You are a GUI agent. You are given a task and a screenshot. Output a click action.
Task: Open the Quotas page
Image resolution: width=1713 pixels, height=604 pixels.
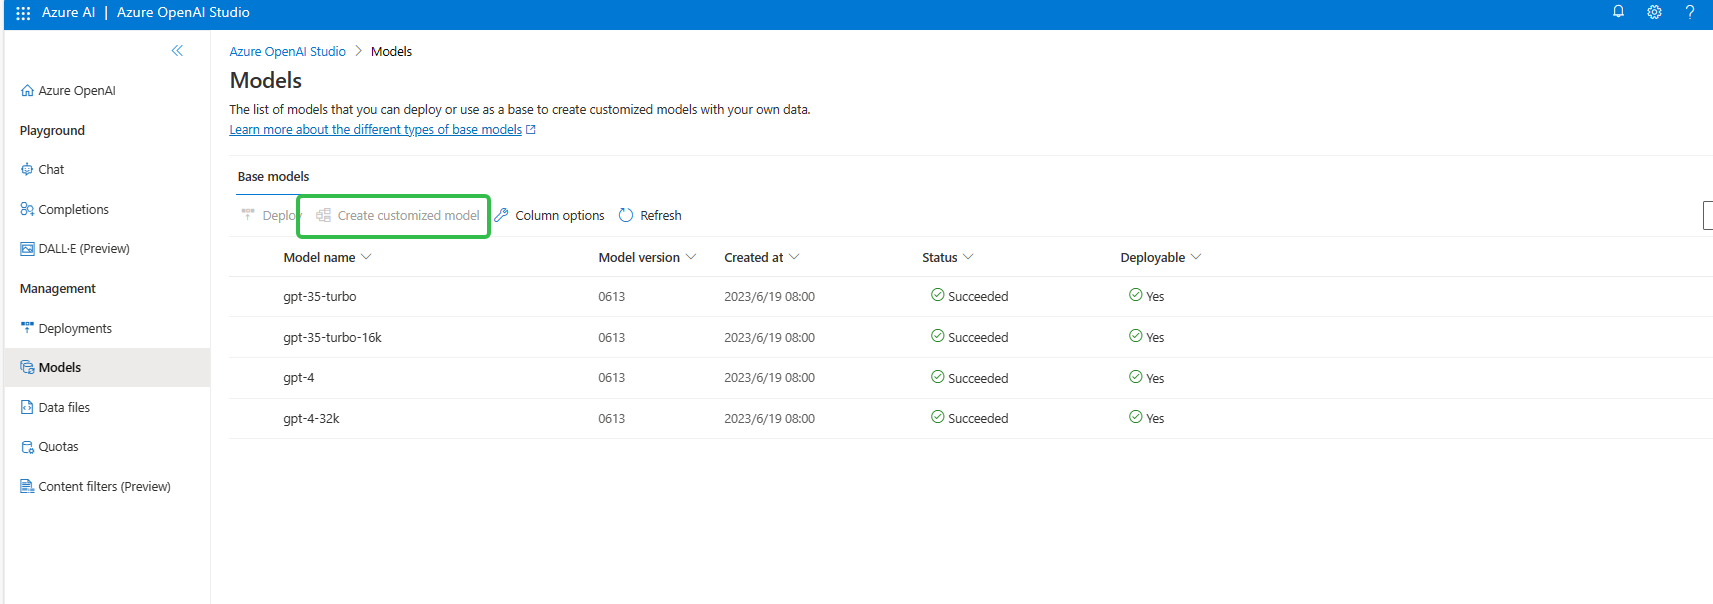[49, 447]
